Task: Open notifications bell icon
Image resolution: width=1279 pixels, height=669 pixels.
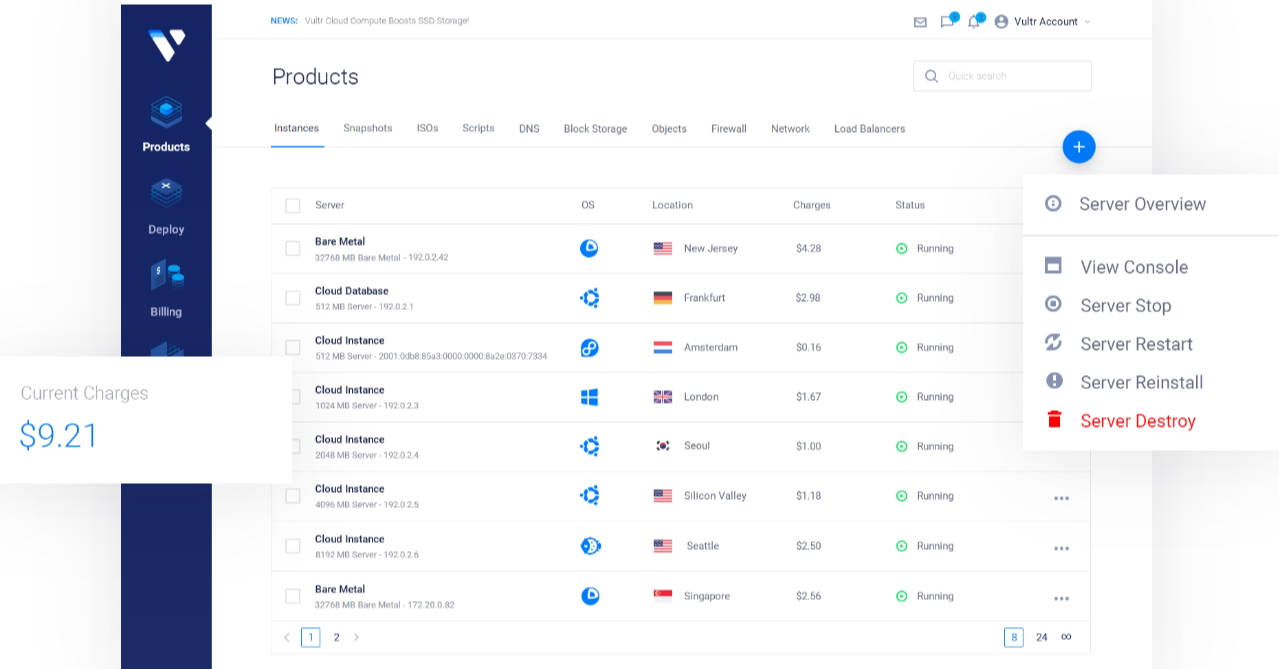Action: click(x=973, y=21)
